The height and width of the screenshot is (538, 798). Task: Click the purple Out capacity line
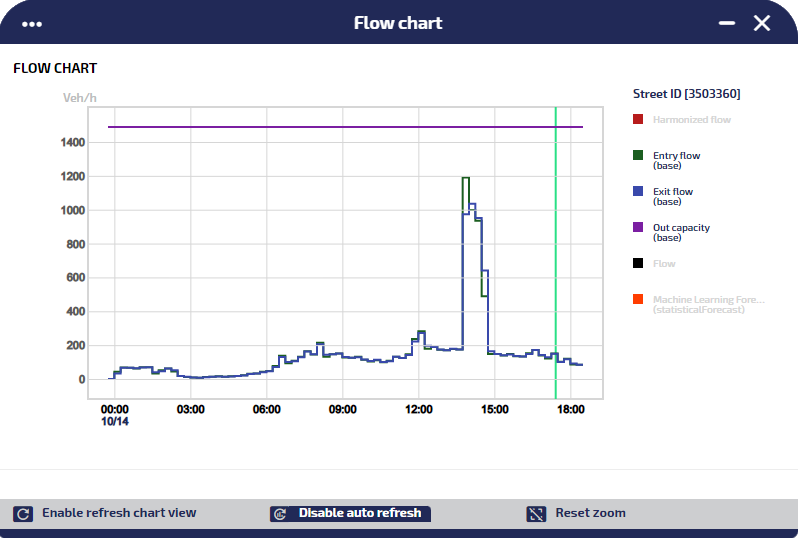click(x=346, y=127)
